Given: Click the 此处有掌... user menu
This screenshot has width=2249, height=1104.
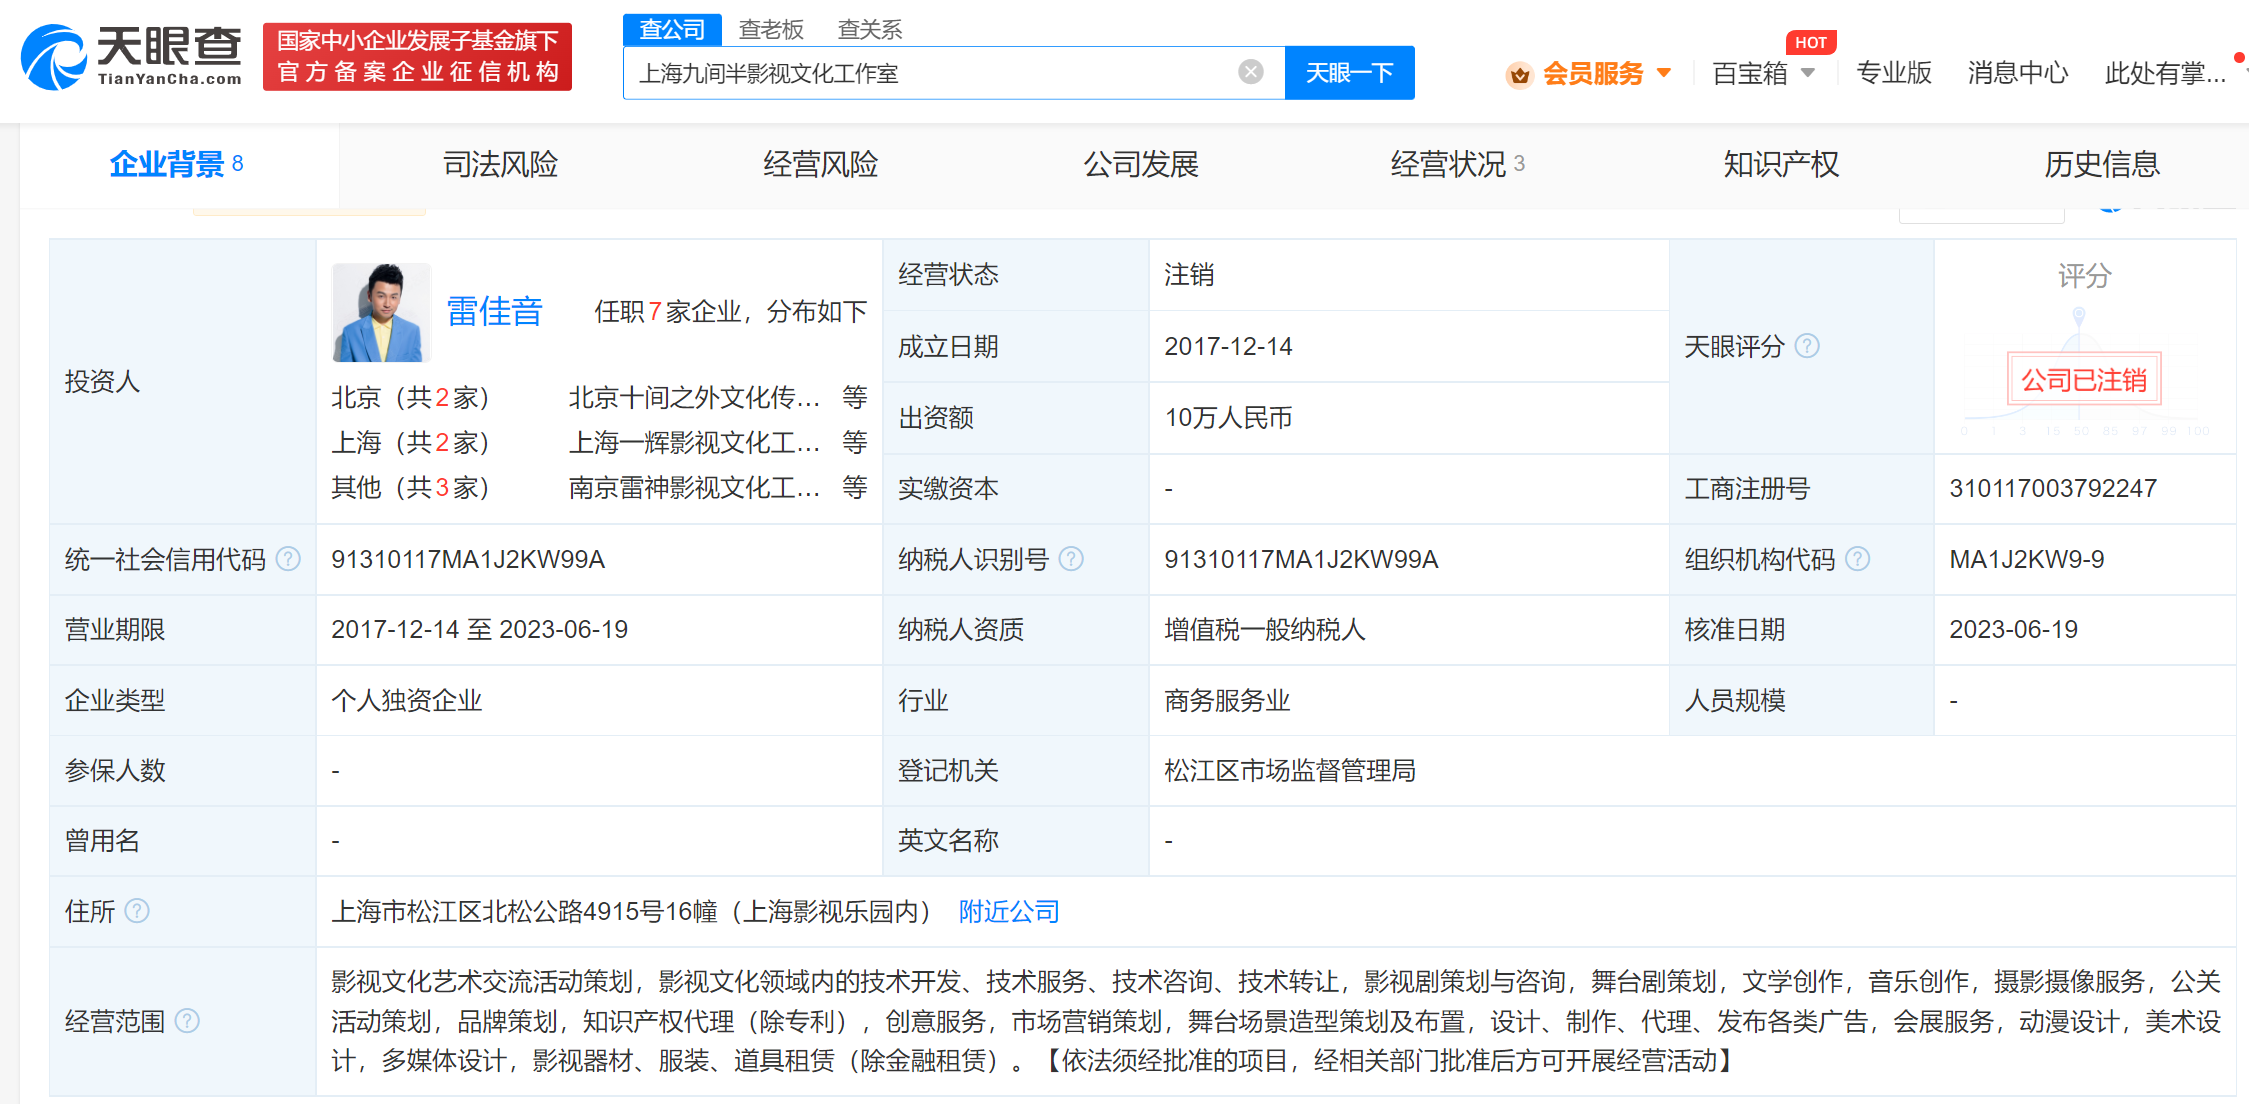Looking at the screenshot, I should (x=2165, y=73).
